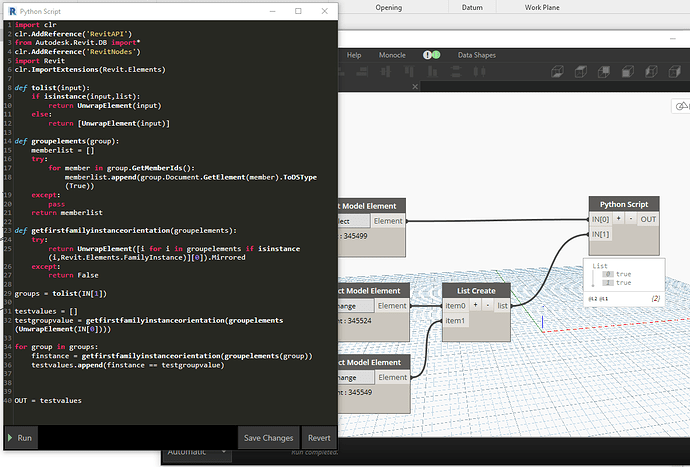The width and height of the screenshot is (690, 467).
Task: Click the Change button on the node with ID 345549
Action: coord(356,377)
